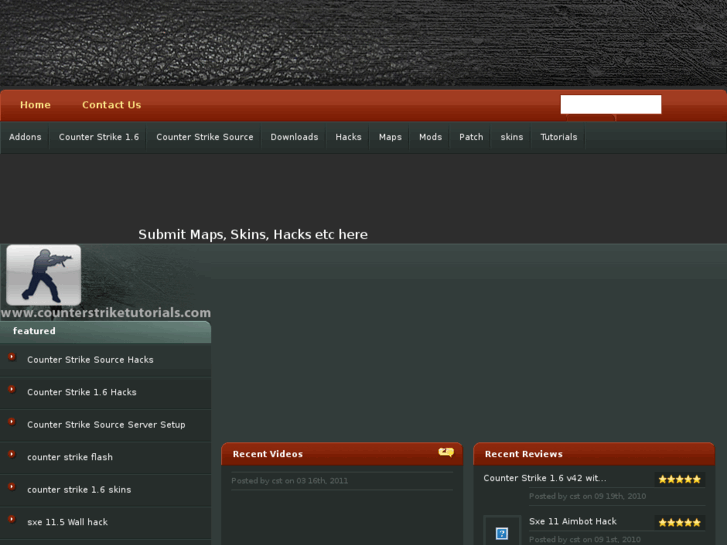This screenshot has width=727, height=545.
Task: Open counter strike 1.6 skins featured link
Action: tap(79, 489)
